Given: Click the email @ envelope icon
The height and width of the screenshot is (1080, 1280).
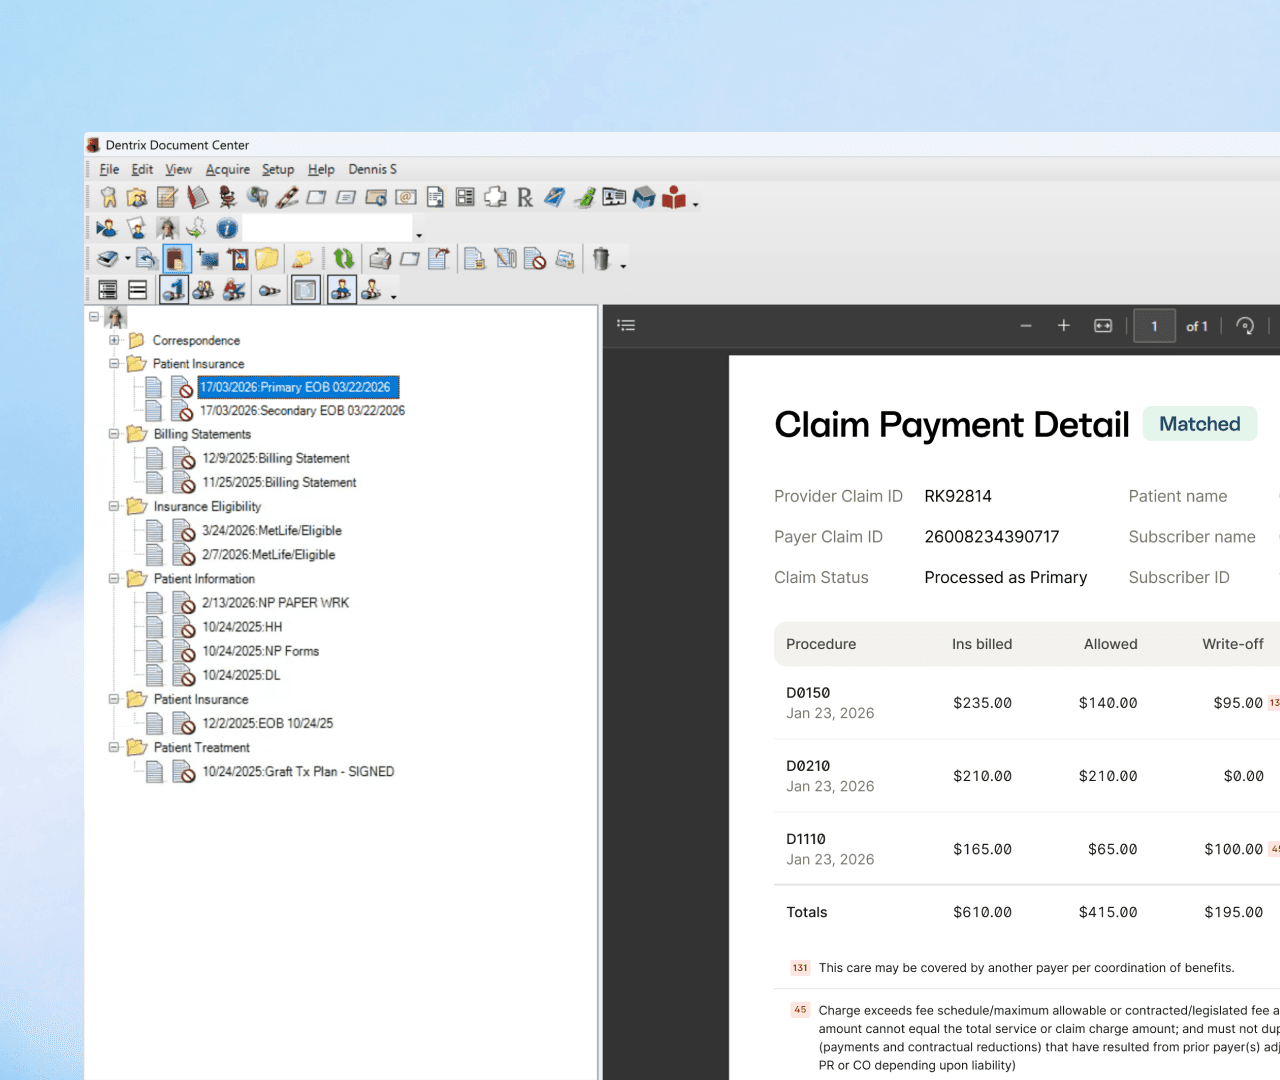Looking at the screenshot, I should (406, 198).
